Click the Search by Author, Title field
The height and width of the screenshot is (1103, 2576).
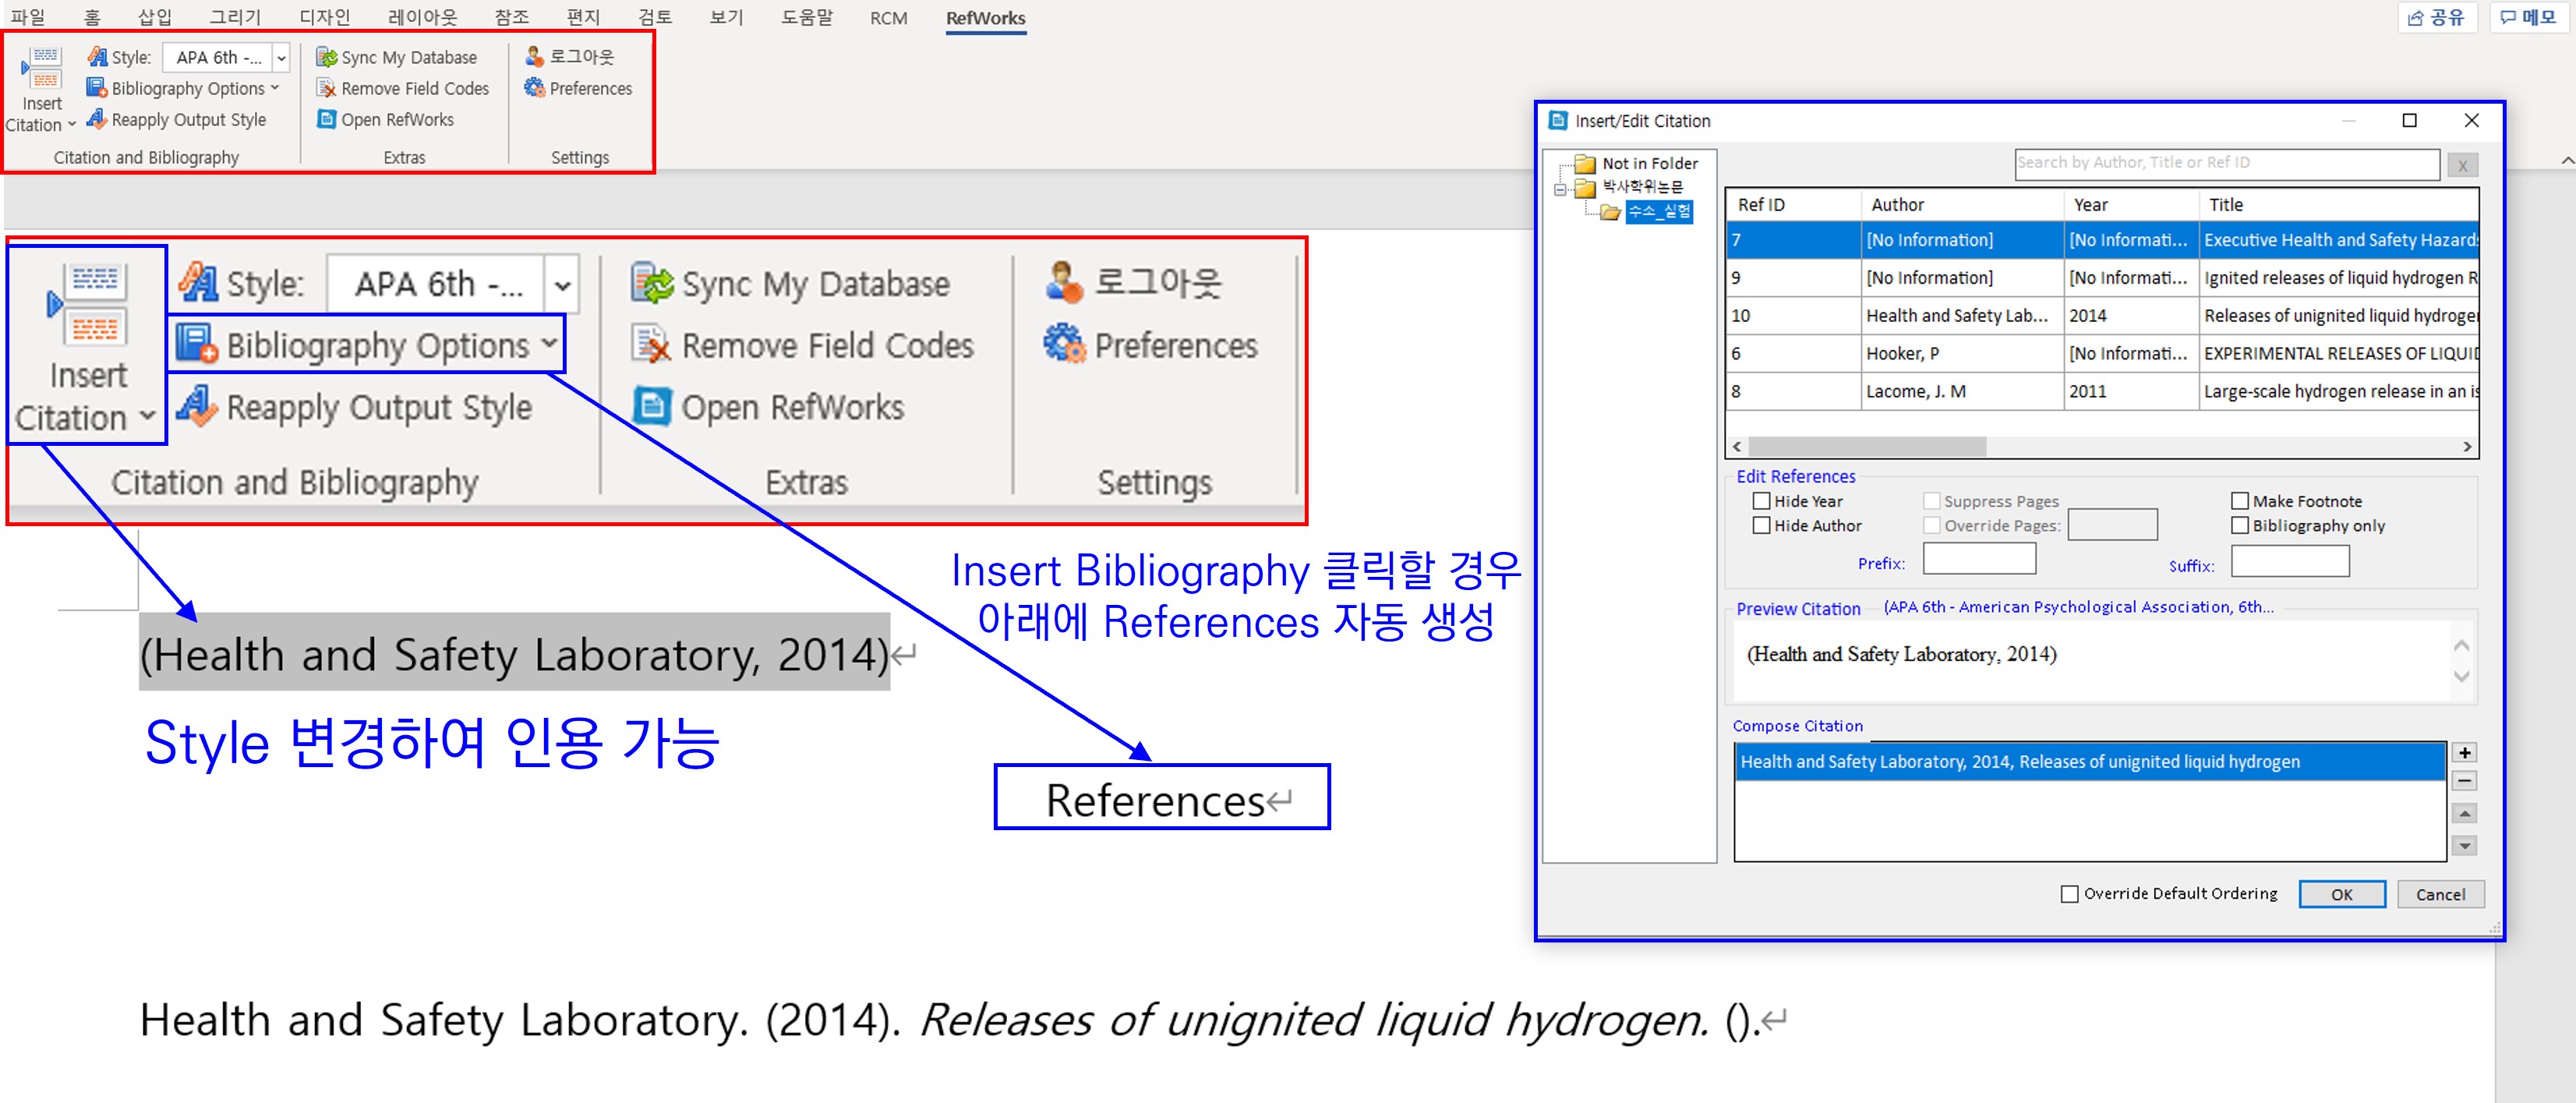(2226, 163)
